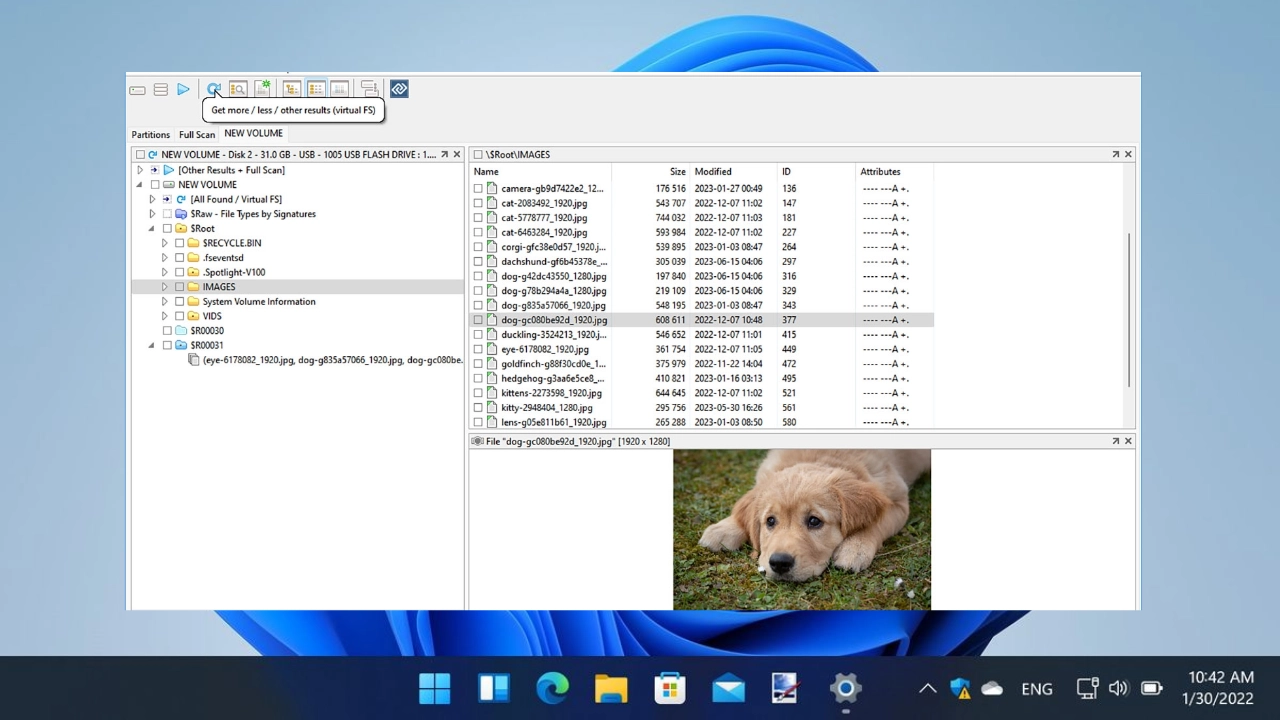The image size is (1280, 720).
Task: Click the toolbar icon with green star
Action: tap(262, 89)
